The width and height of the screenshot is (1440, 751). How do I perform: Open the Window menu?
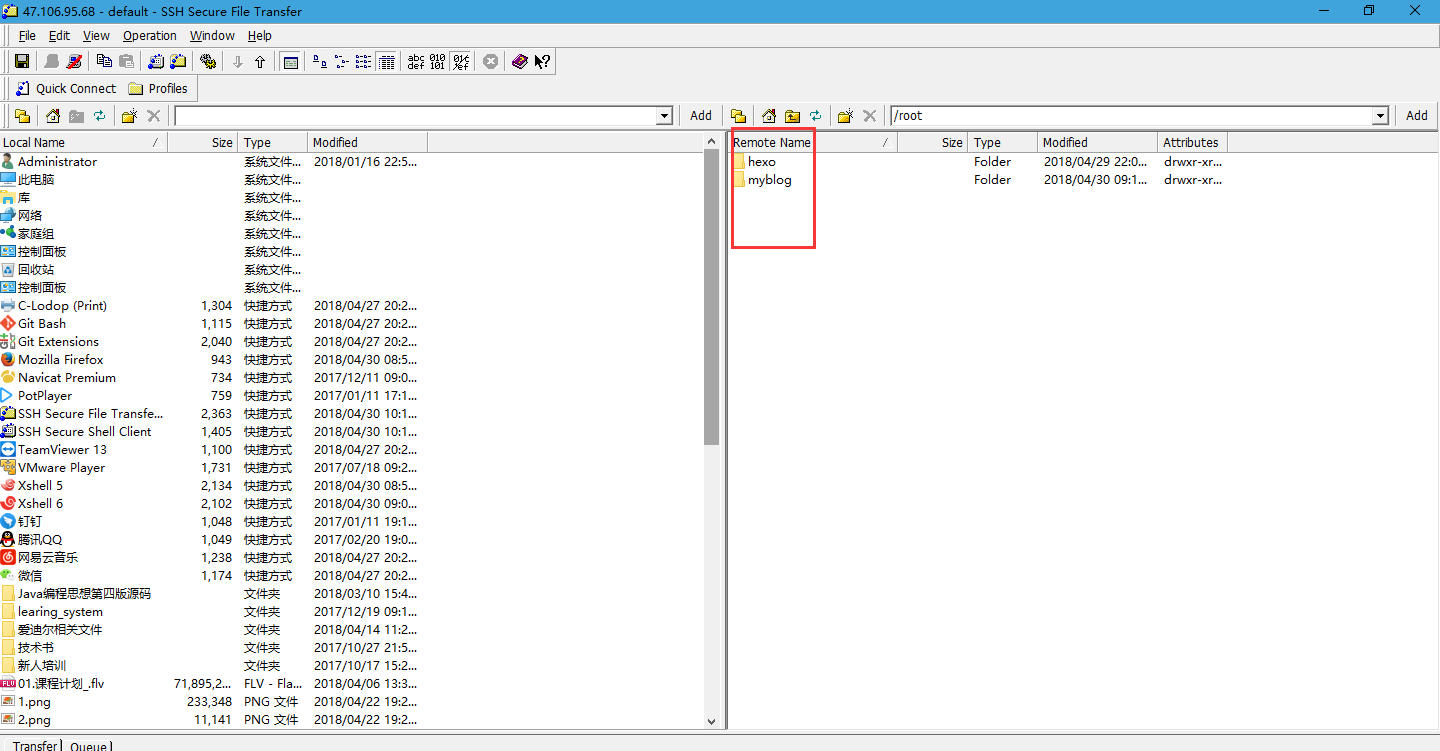pyautogui.click(x=212, y=36)
